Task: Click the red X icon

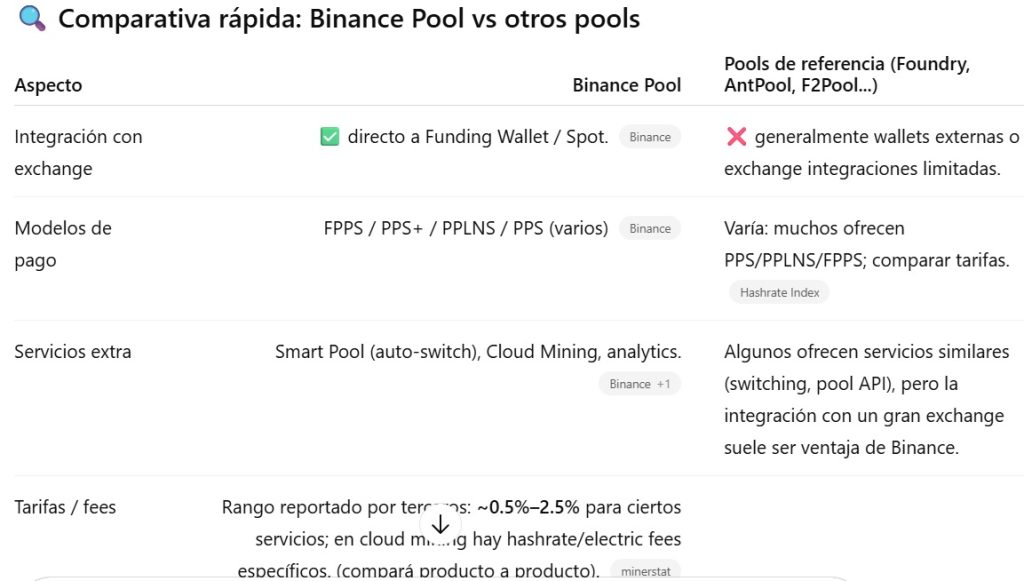Action: pos(735,137)
